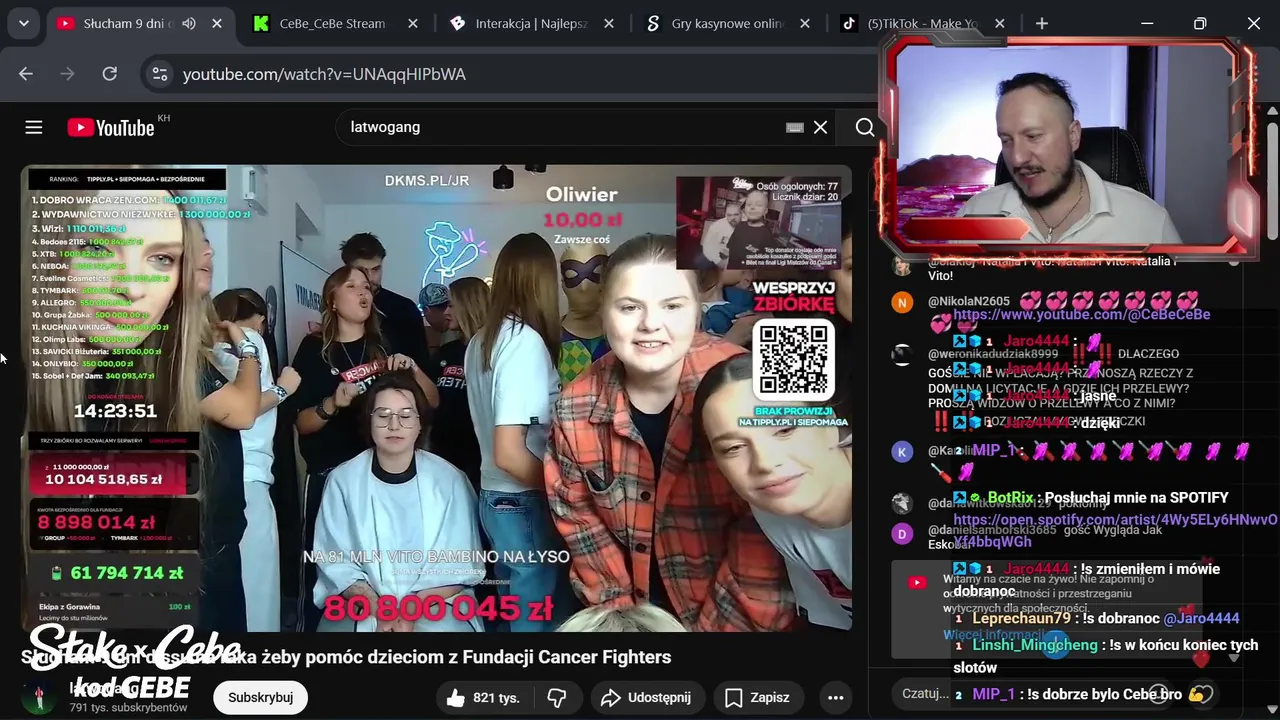Open more actions three-dot menu

(x=836, y=698)
